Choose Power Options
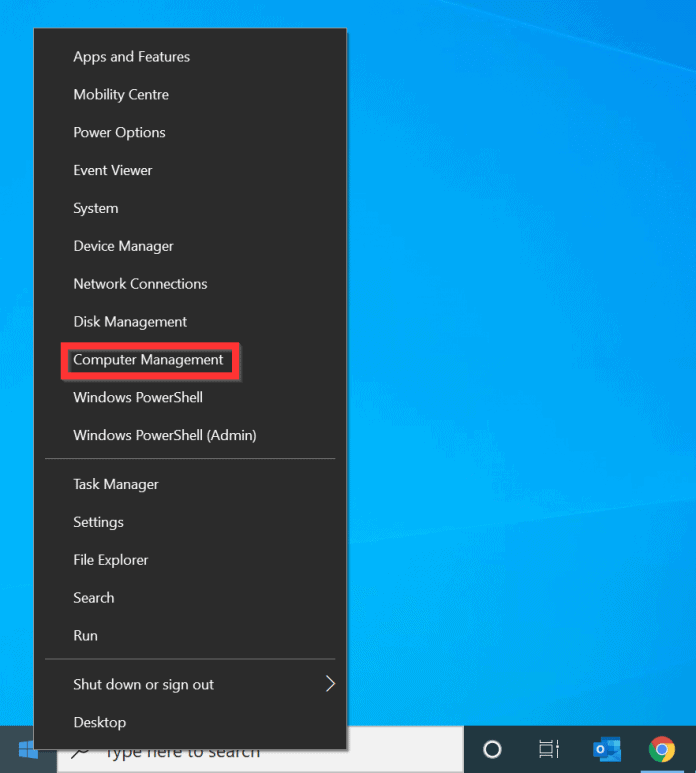The image size is (696, 773). pos(119,133)
